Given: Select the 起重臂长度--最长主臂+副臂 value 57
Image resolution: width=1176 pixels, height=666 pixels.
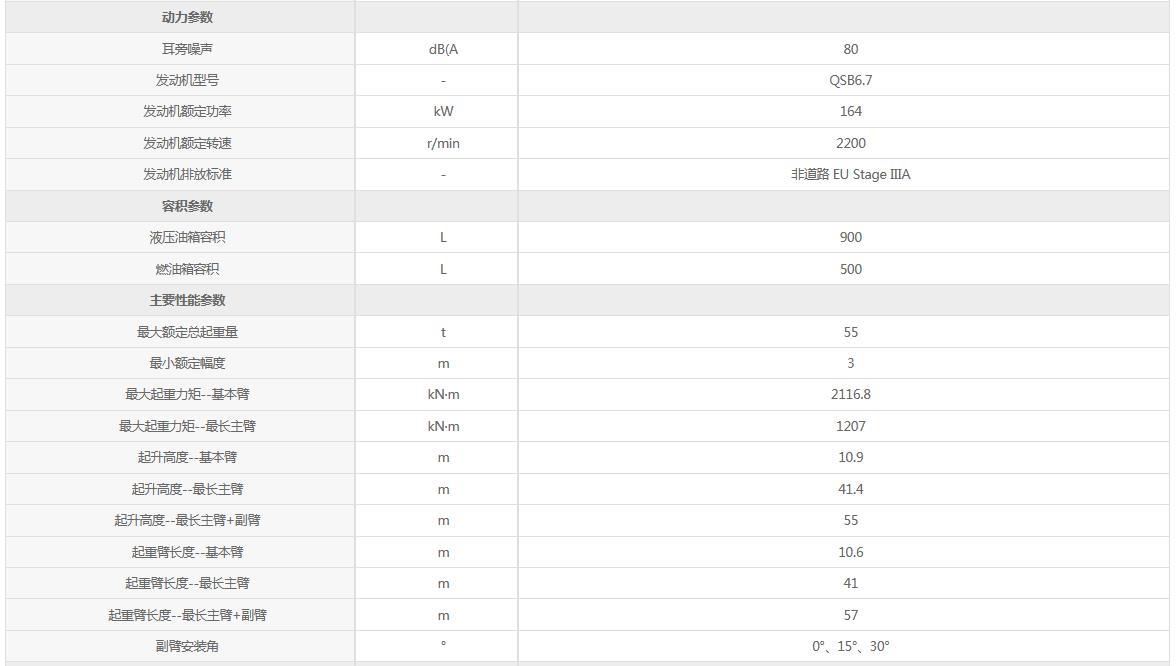Looking at the screenshot, I should tap(850, 615).
